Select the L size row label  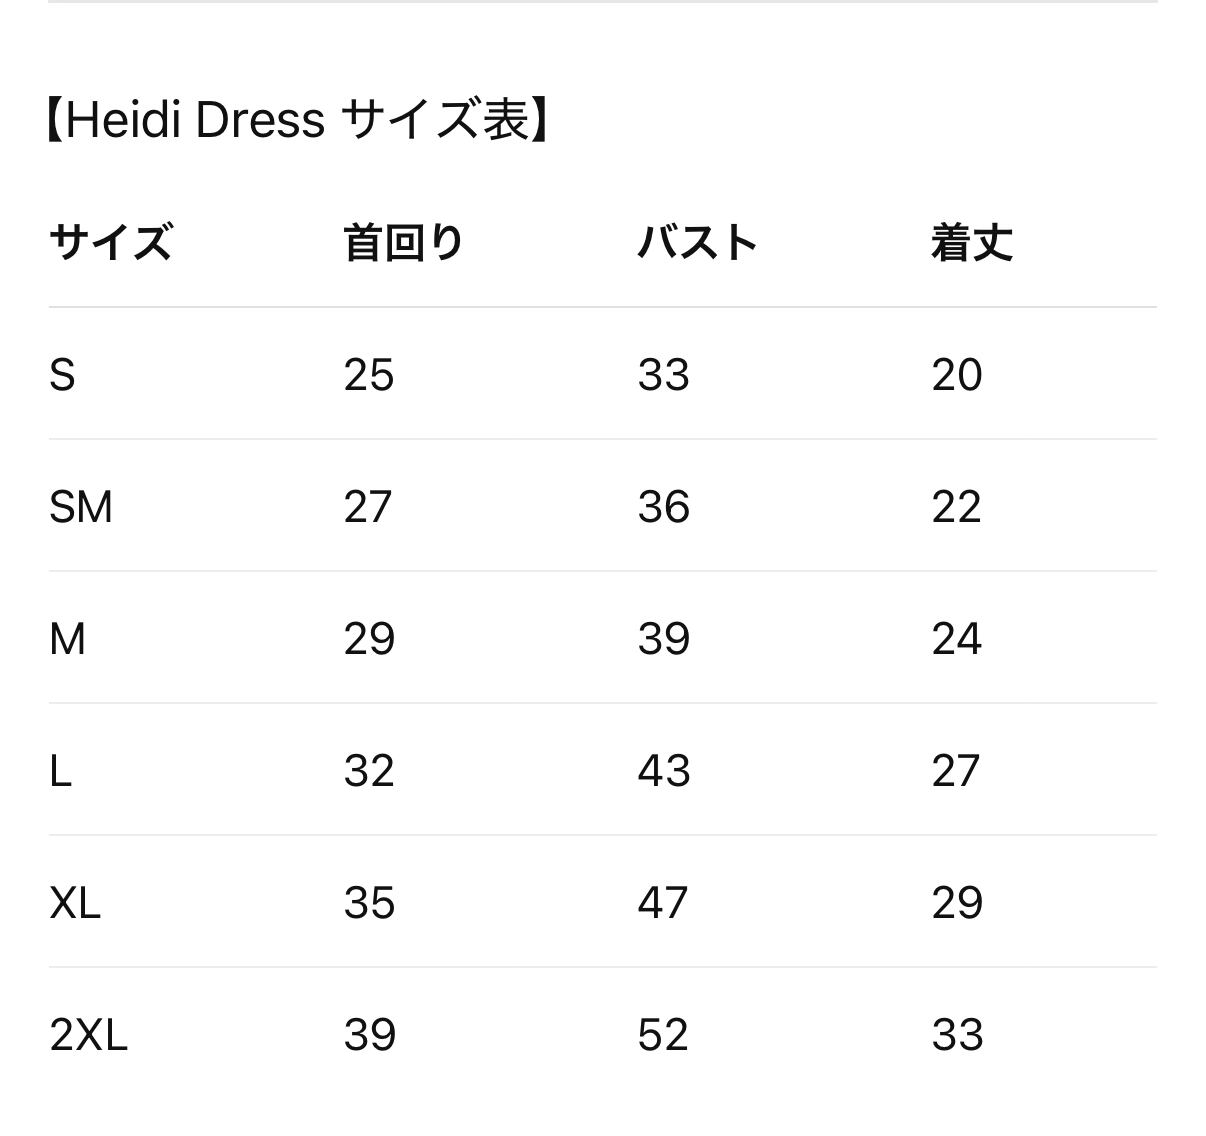[60, 771]
